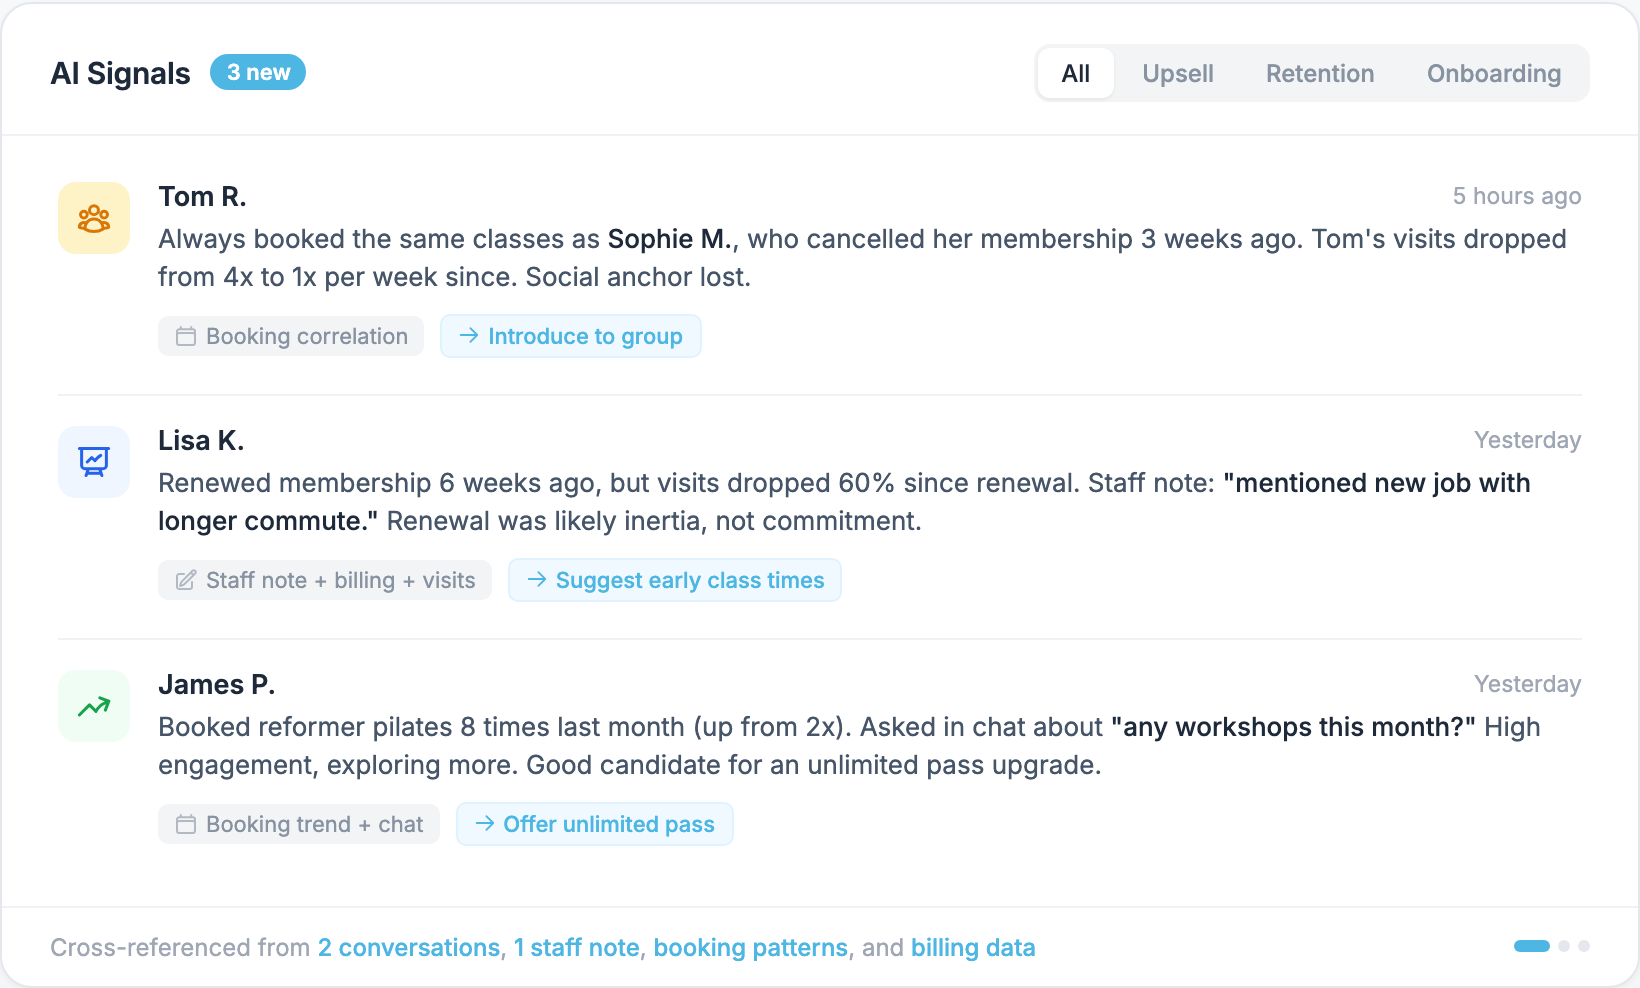The image size is (1640, 988).
Task: Click the pencil icon in Staff note tag
Action: (x=186, y=581)
